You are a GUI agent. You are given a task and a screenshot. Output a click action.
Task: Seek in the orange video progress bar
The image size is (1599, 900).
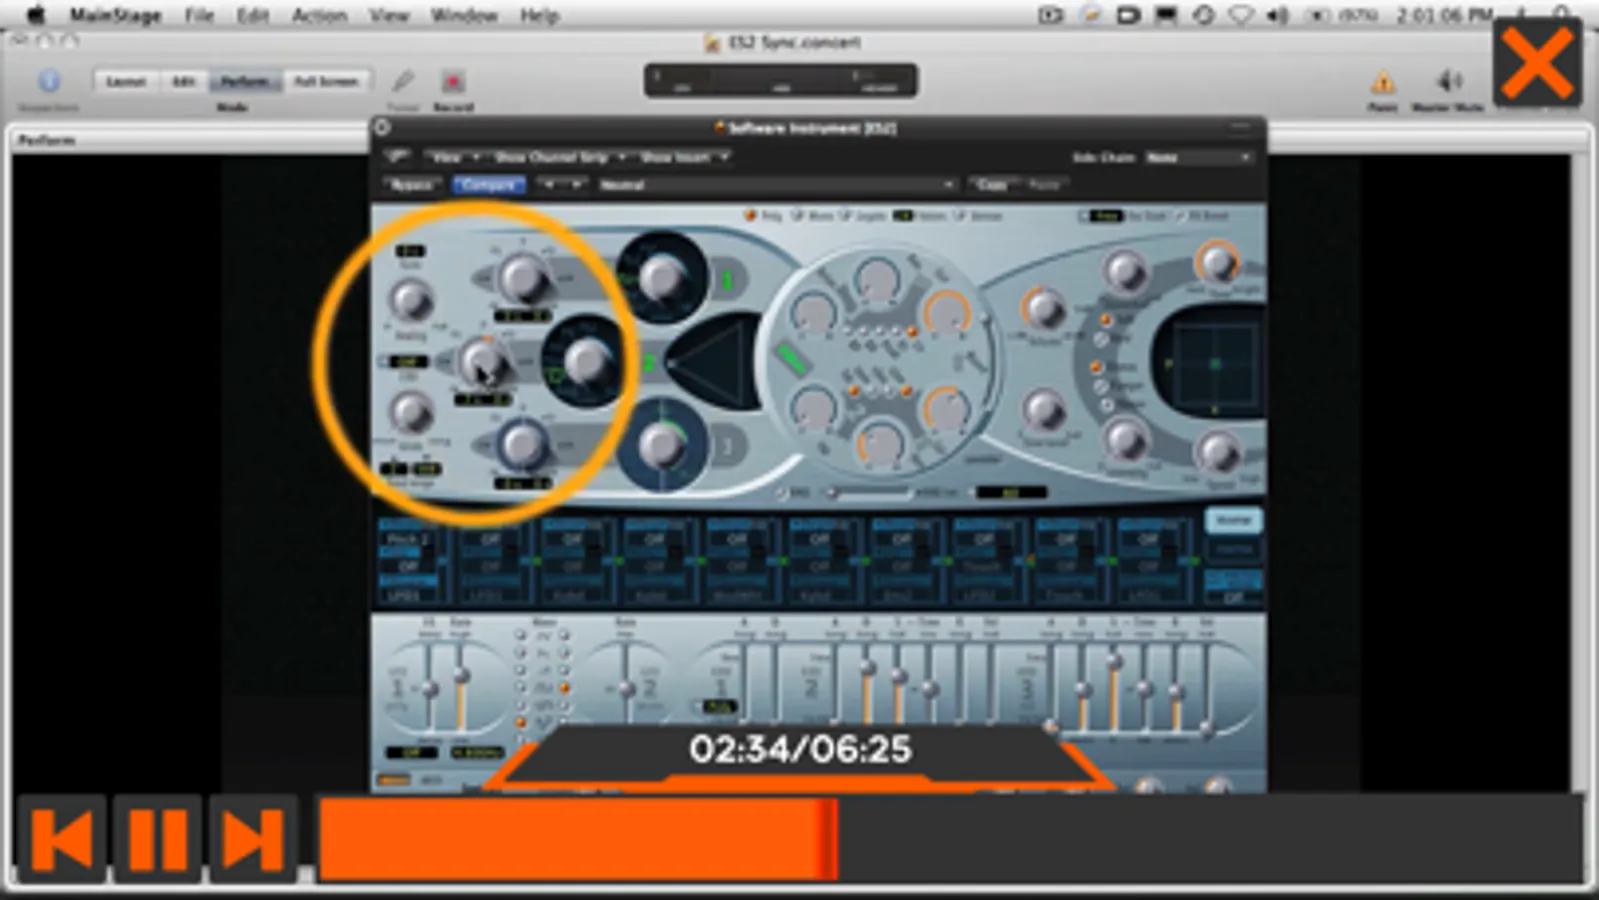[x=950, y=838]
